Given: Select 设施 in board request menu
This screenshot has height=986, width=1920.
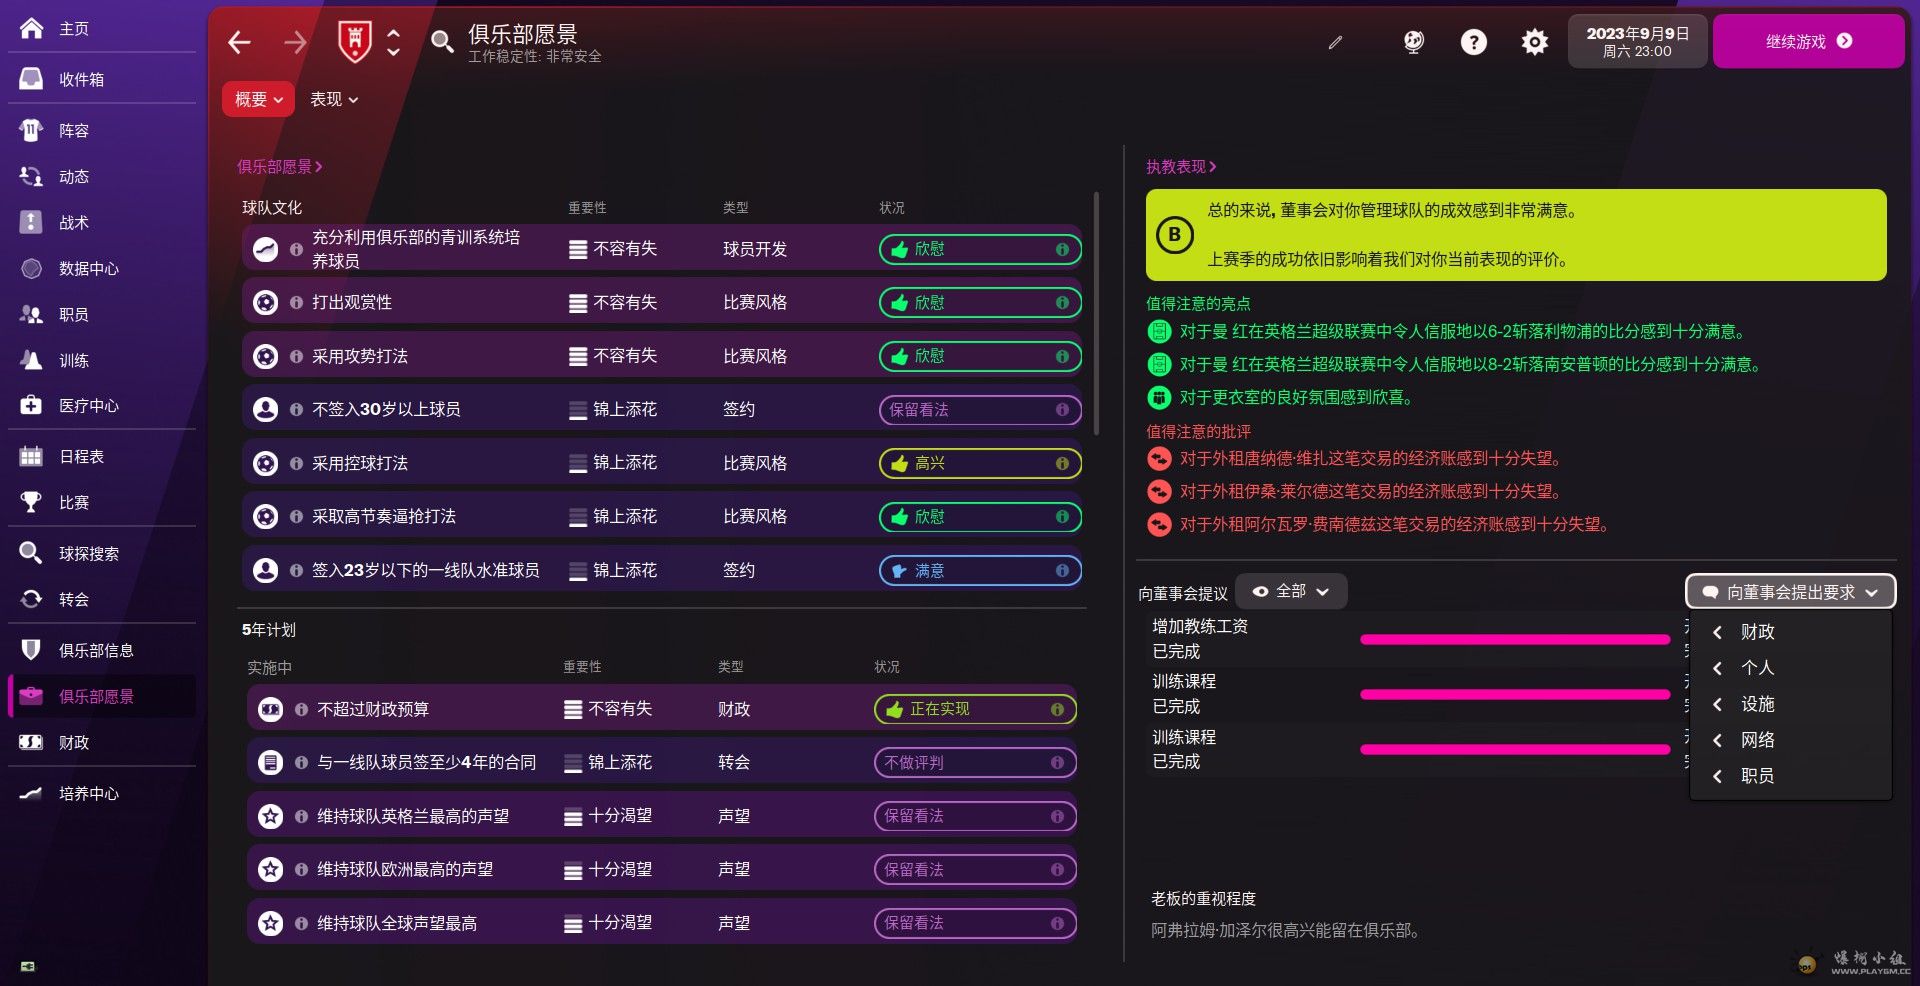Looking at the screenshot, I should pyautogui.click(x=1757, y=704).
